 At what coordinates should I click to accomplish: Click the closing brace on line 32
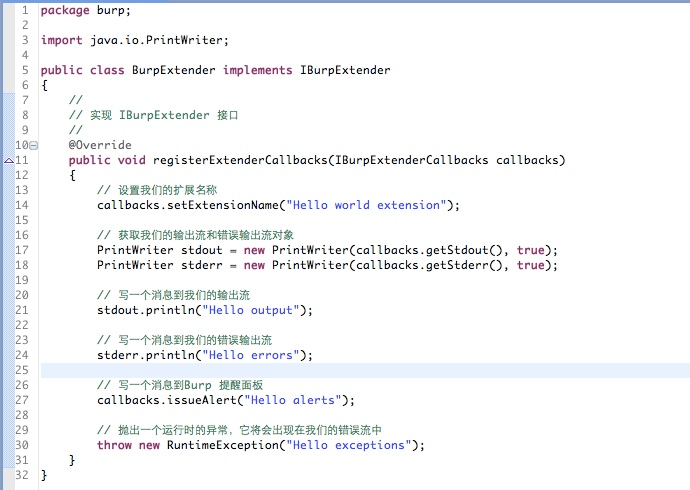[44, 475]
